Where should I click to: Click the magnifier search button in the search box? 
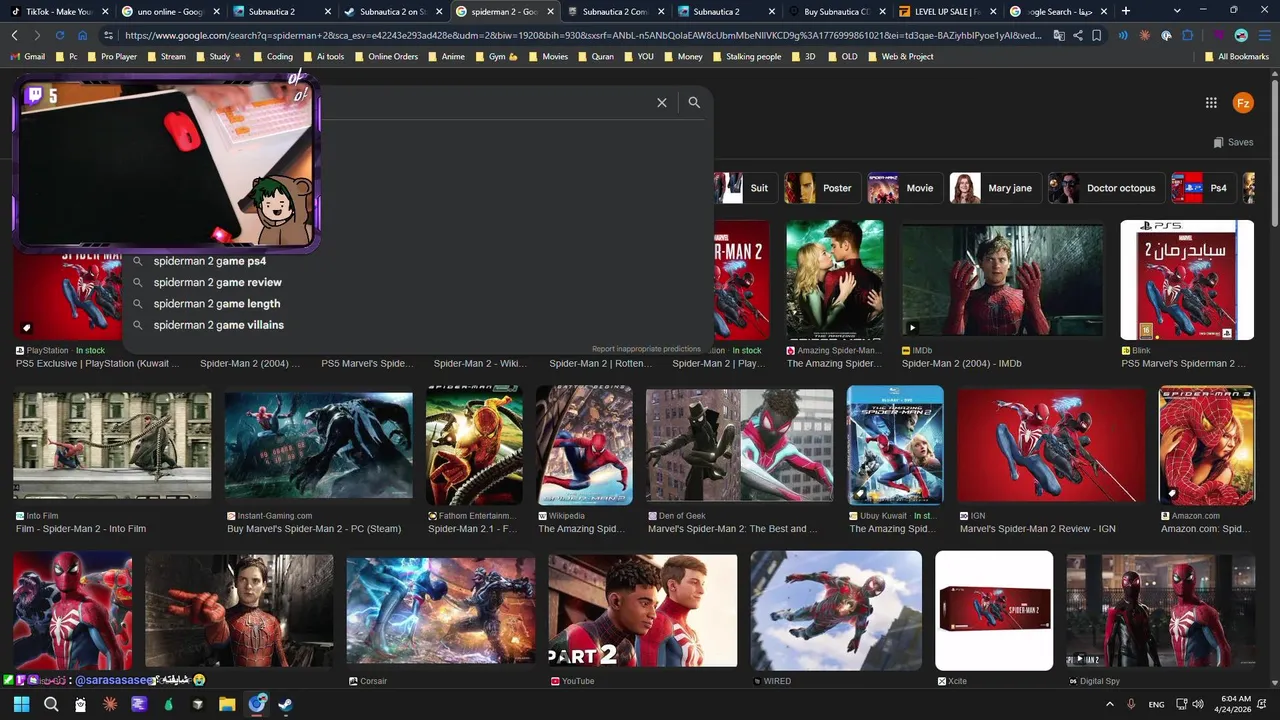click(694, 102)
